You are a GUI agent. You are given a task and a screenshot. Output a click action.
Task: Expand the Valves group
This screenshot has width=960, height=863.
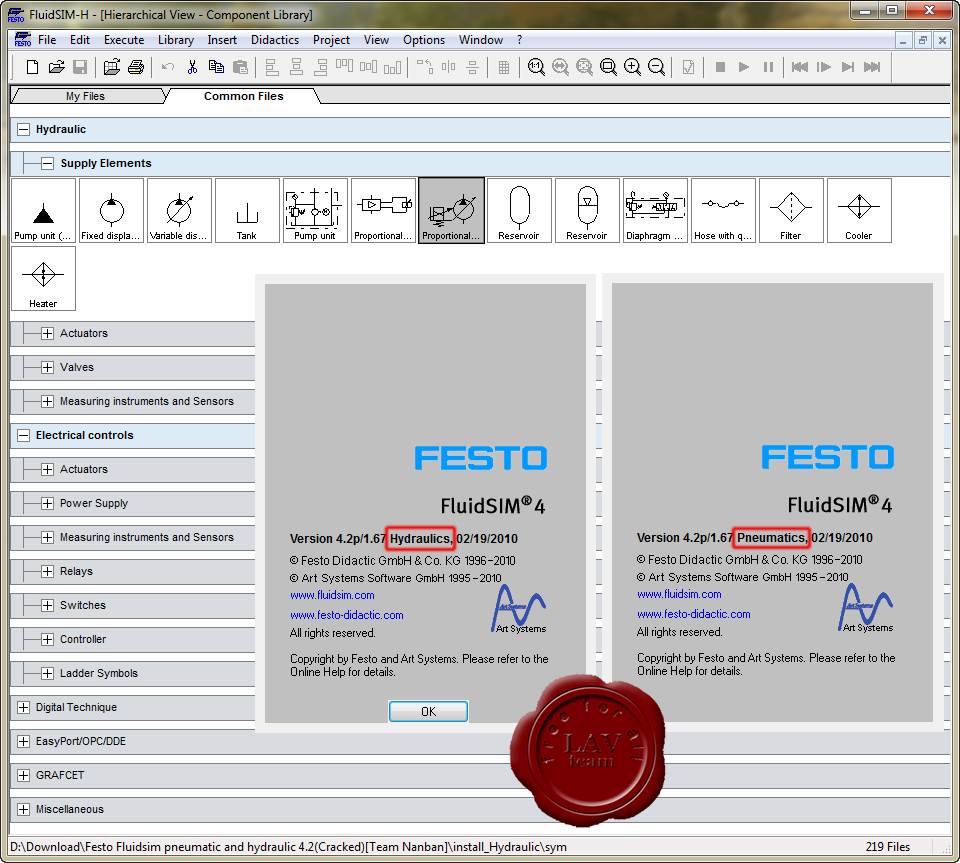(x=47, y=367)
